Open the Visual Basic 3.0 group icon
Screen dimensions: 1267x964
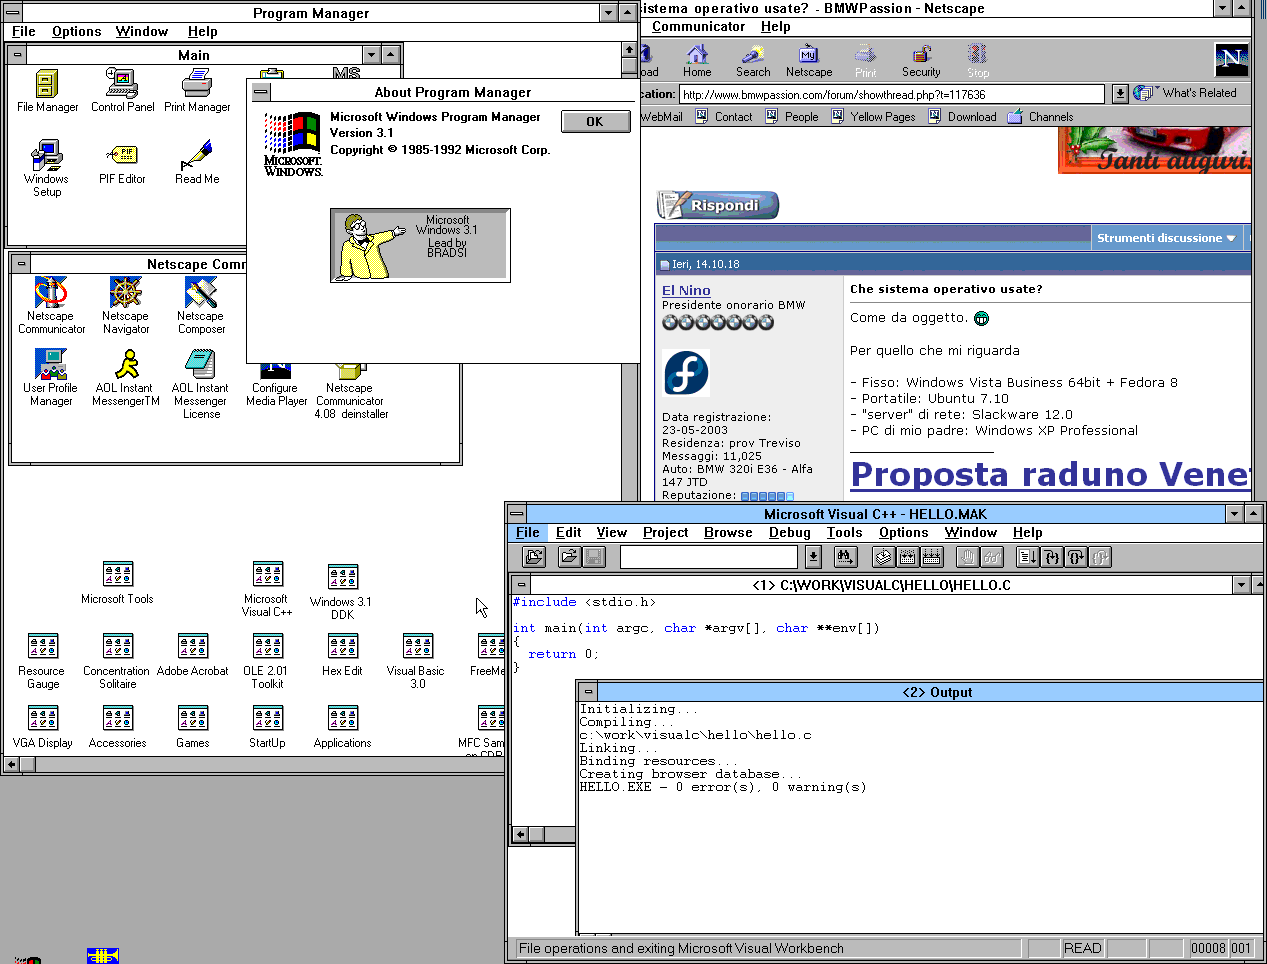[417, 648]
